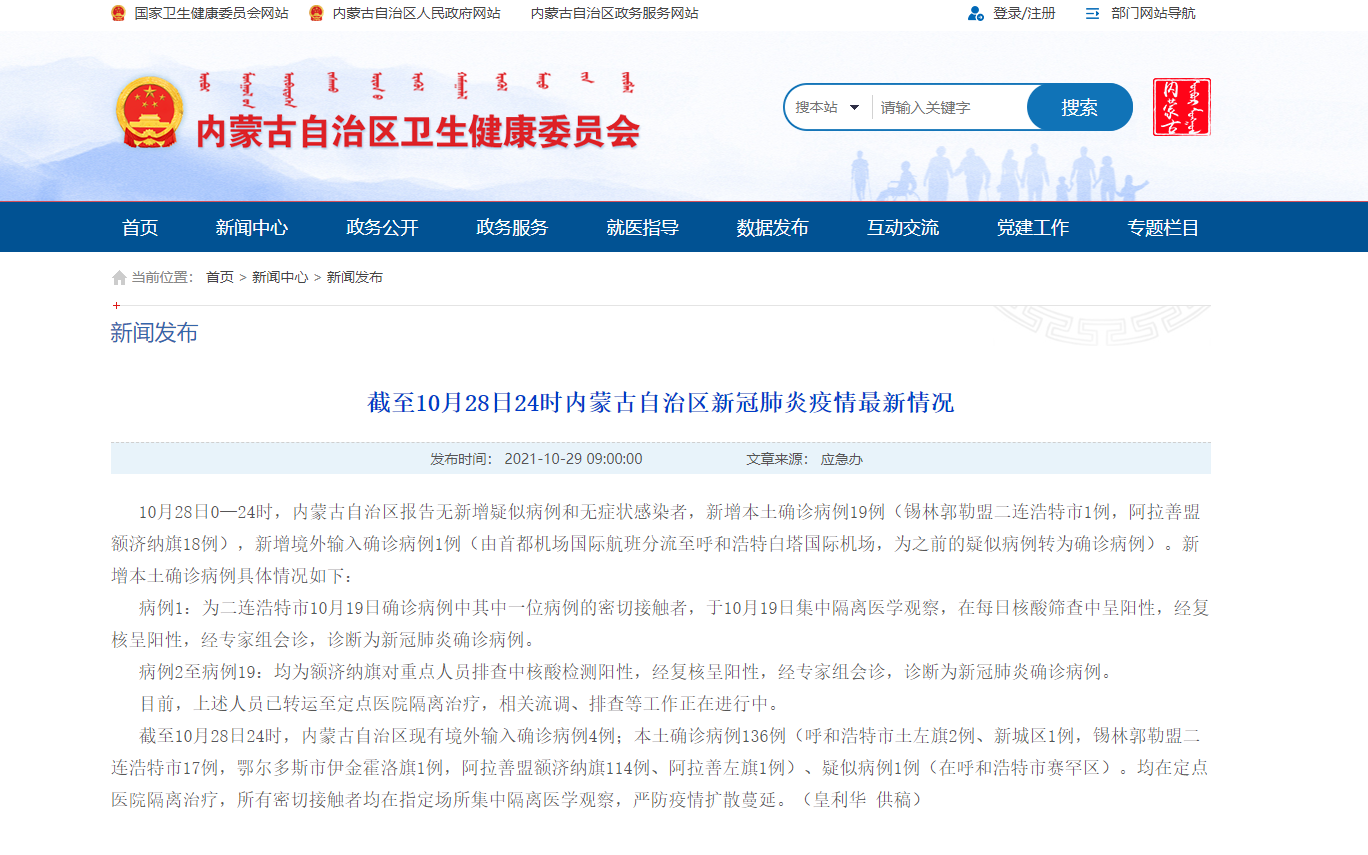Open the 搜本站 search scope dropdown
The height and width of the screenshot is (855, 1368).
click(827, 108)
